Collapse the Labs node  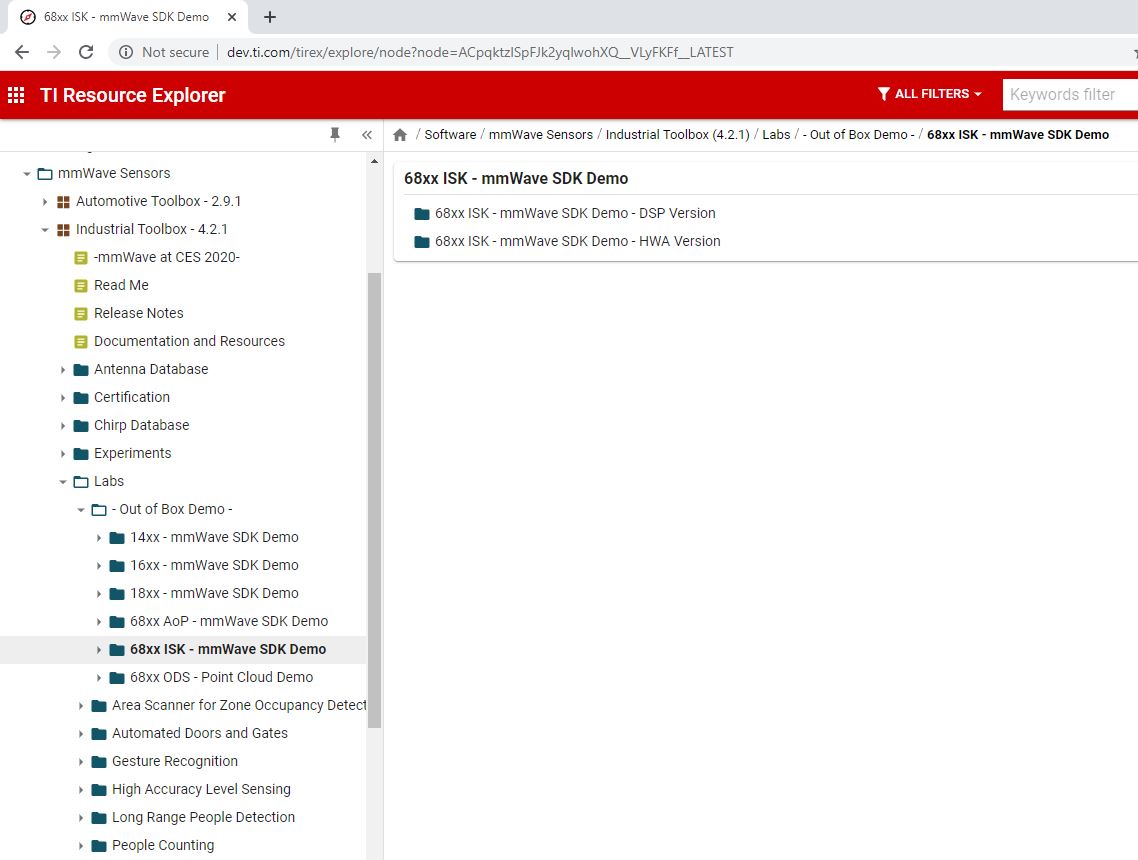click(63, 482)
